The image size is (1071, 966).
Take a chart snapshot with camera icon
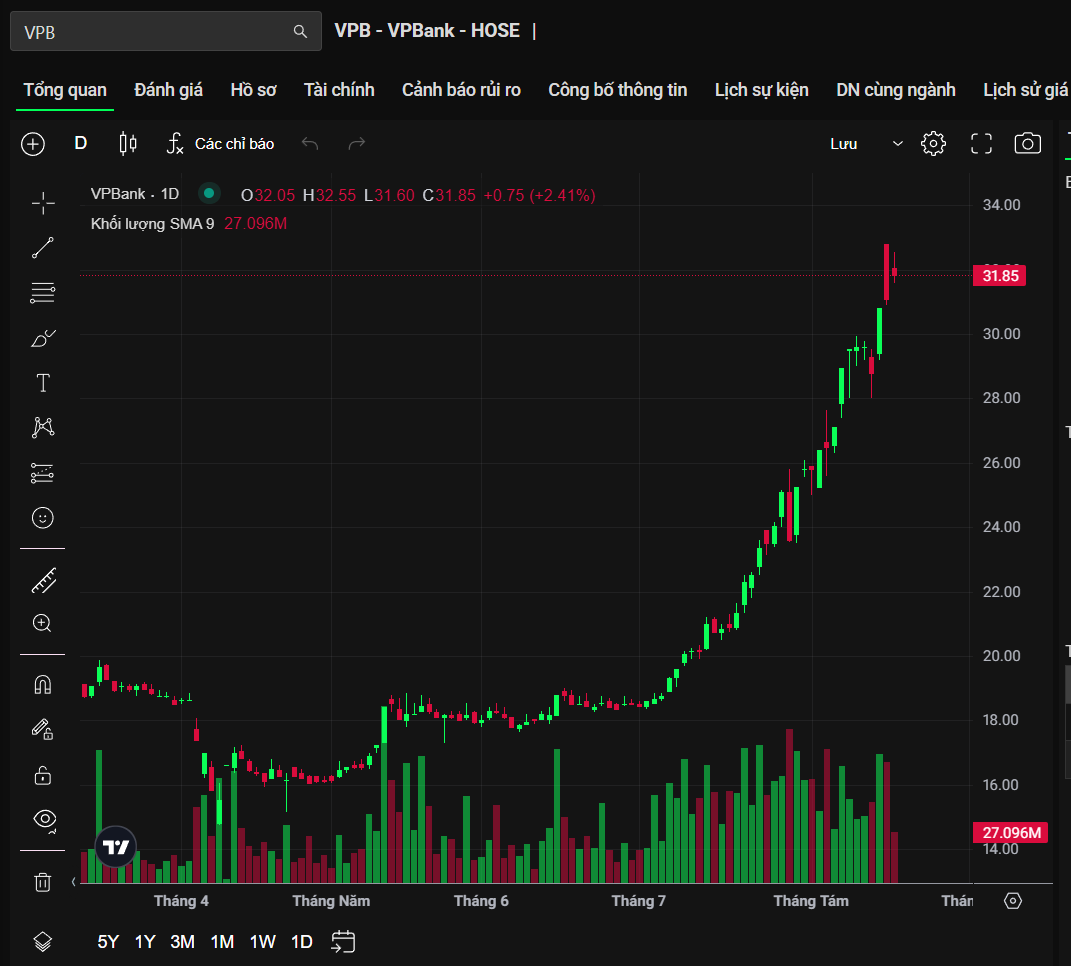pyautogui.click(x=1027, y=143)
